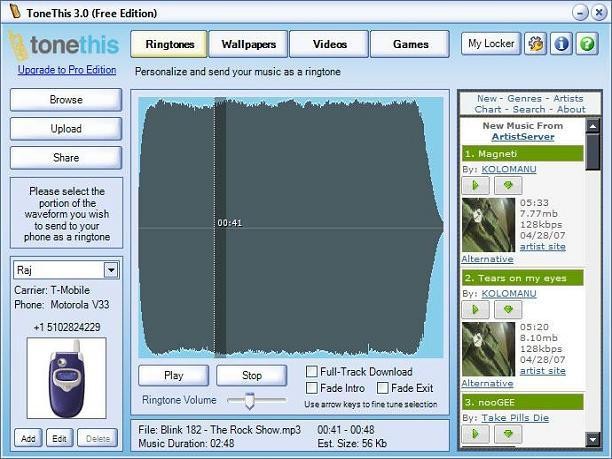Image resolution: width=612 pixels, height=459 pixels.
Task: Click the Est. Size 56 Kb text
Action: (352, 443)
